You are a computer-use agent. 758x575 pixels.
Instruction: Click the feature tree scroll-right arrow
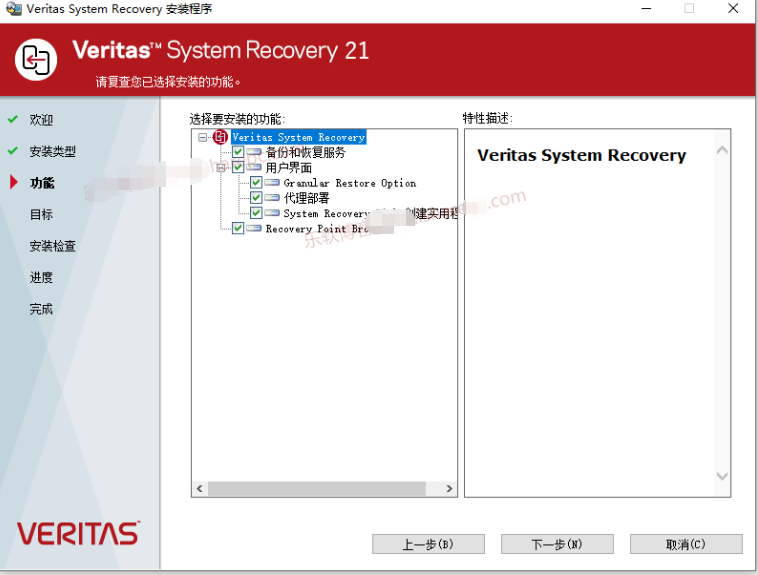(450, 488)
